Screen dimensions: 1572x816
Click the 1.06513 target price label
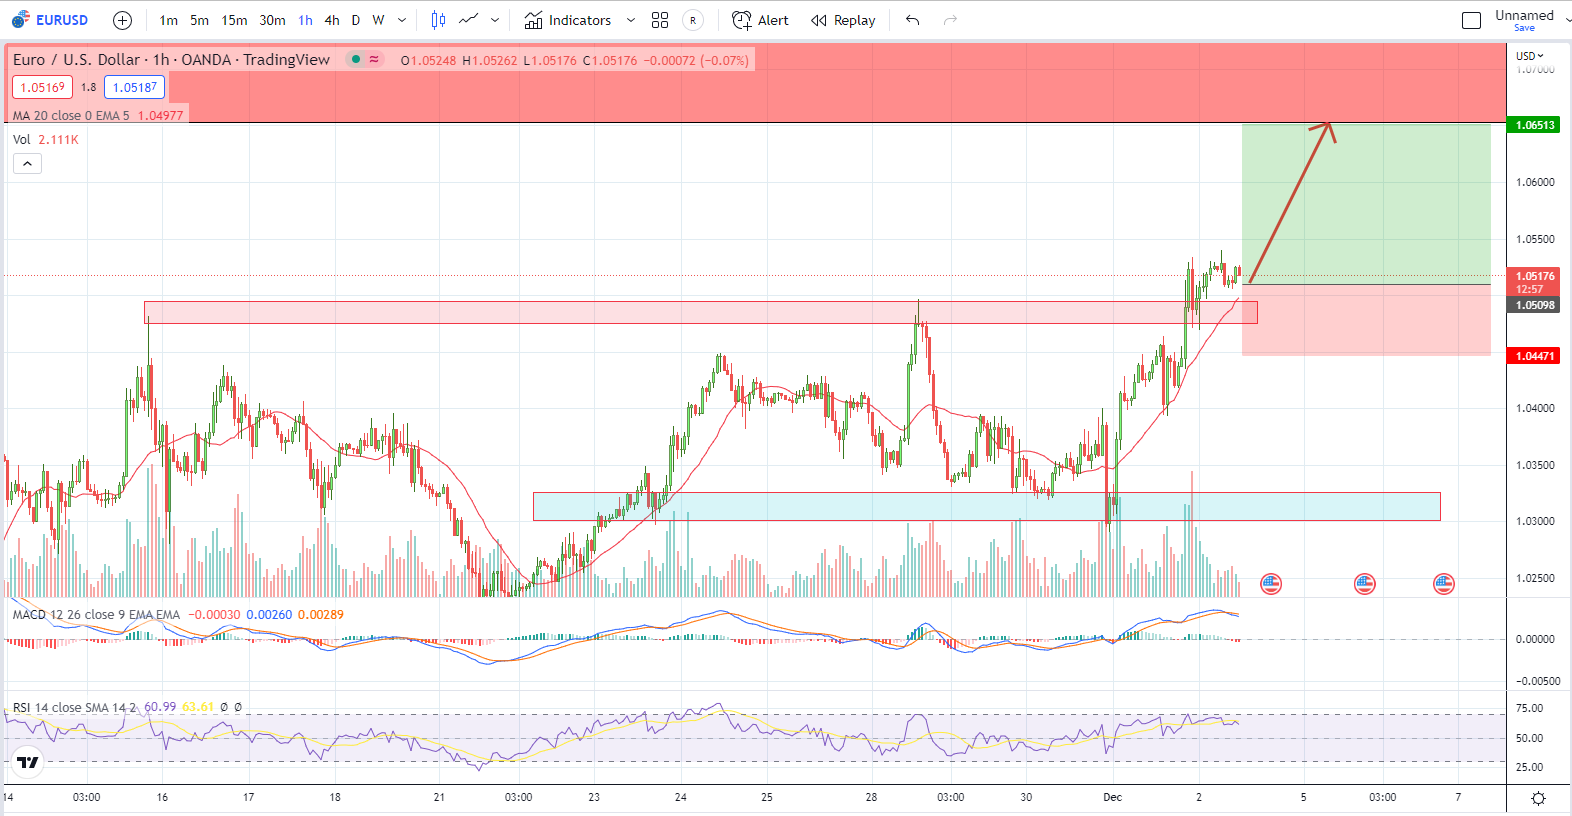tap(1534, 125)
